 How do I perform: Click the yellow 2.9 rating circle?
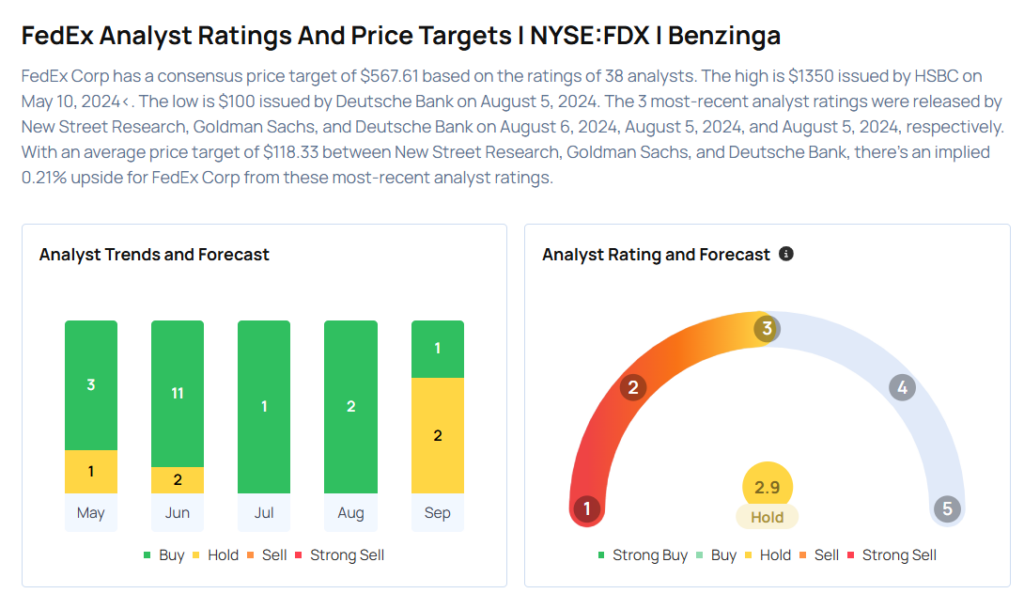pyautogui.click(x=767, y=488)
